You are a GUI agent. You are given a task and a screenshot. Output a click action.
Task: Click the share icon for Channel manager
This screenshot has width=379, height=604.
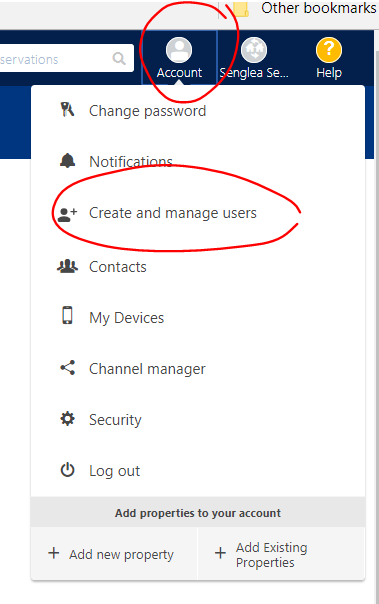click(x=67, y=368)
